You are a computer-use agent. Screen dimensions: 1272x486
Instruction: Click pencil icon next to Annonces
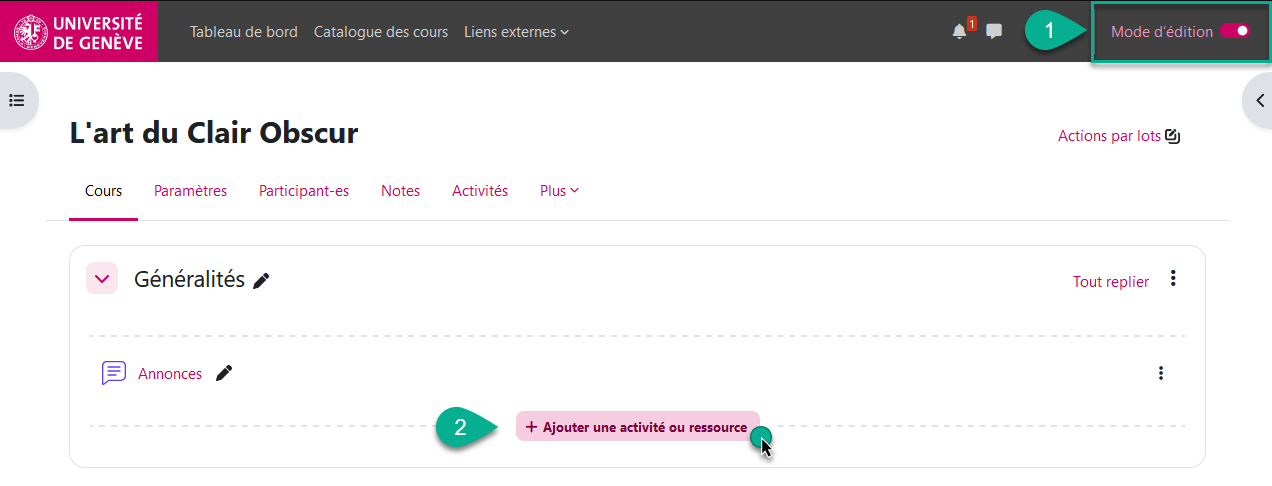click(x=225, y=373)
